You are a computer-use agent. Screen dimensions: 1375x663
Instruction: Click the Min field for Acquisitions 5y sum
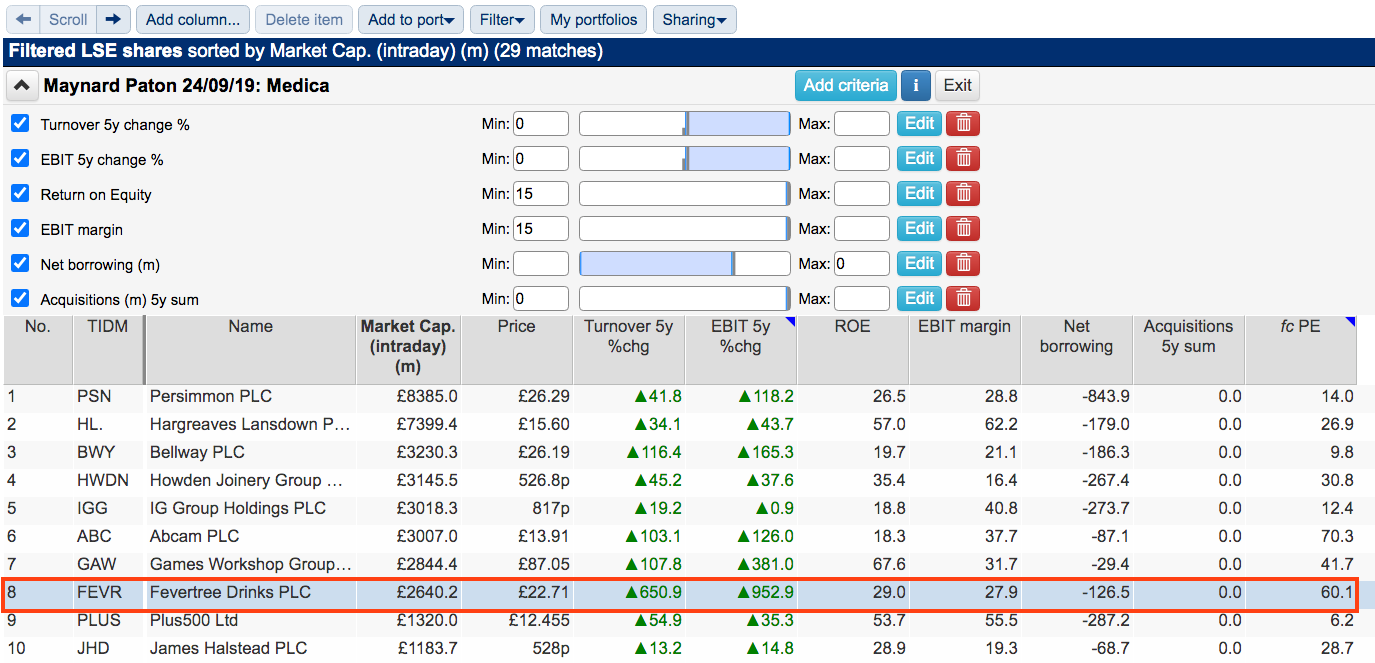coord(541,299)
